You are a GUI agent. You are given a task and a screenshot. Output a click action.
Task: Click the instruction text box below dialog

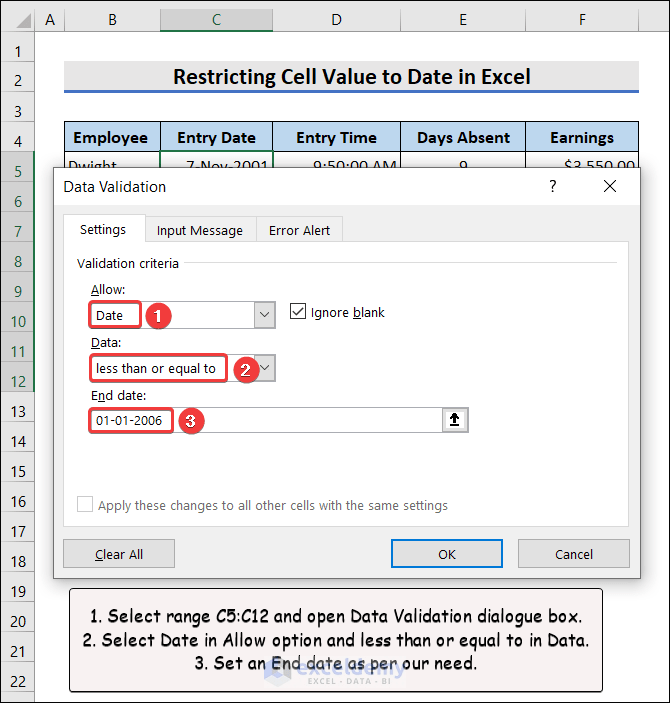[x=336, y=640]
